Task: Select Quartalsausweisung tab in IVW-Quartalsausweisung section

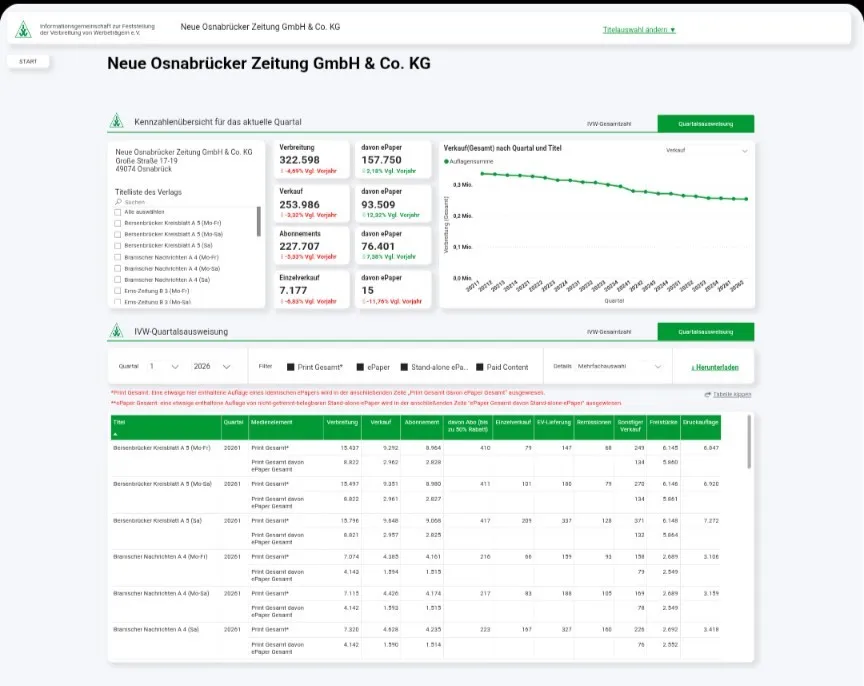Action: [705, 332]
